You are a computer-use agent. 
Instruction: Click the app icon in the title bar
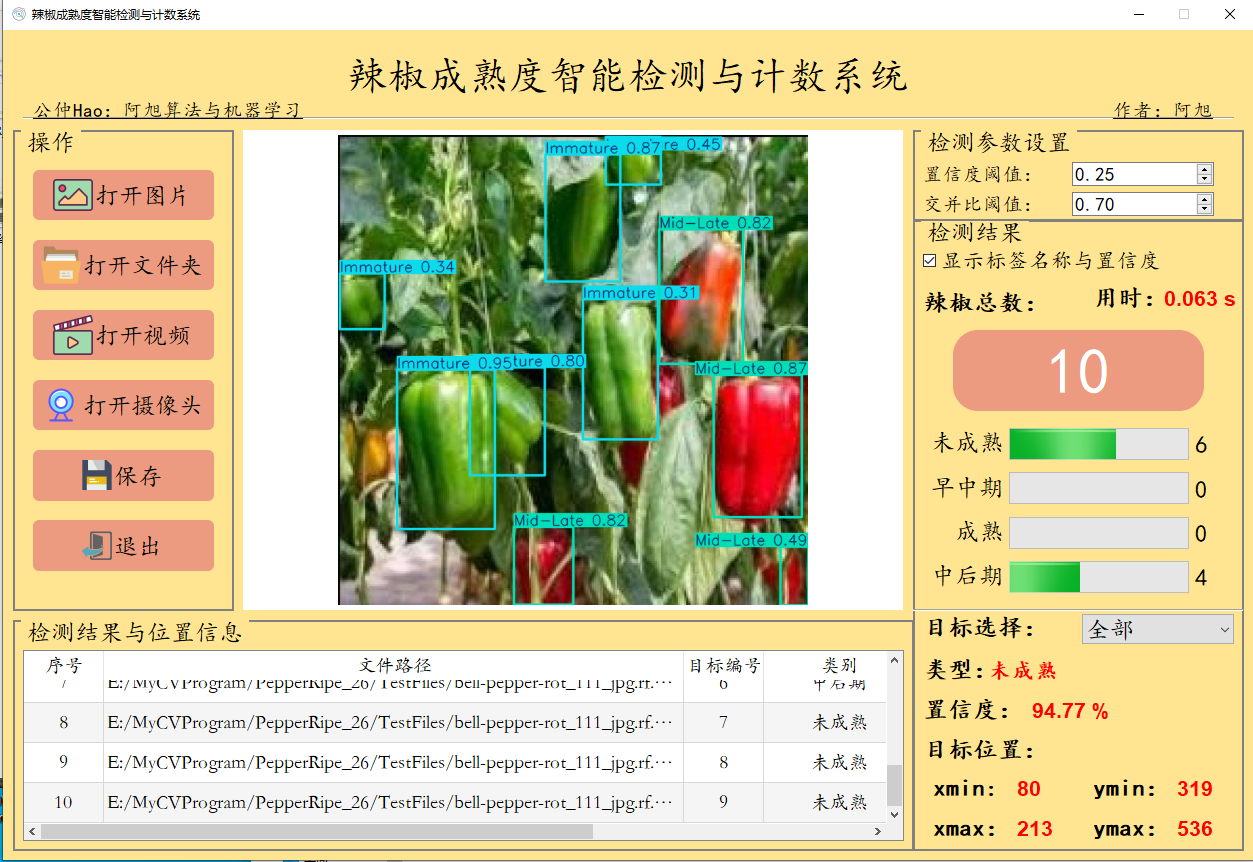click(17, 14)
